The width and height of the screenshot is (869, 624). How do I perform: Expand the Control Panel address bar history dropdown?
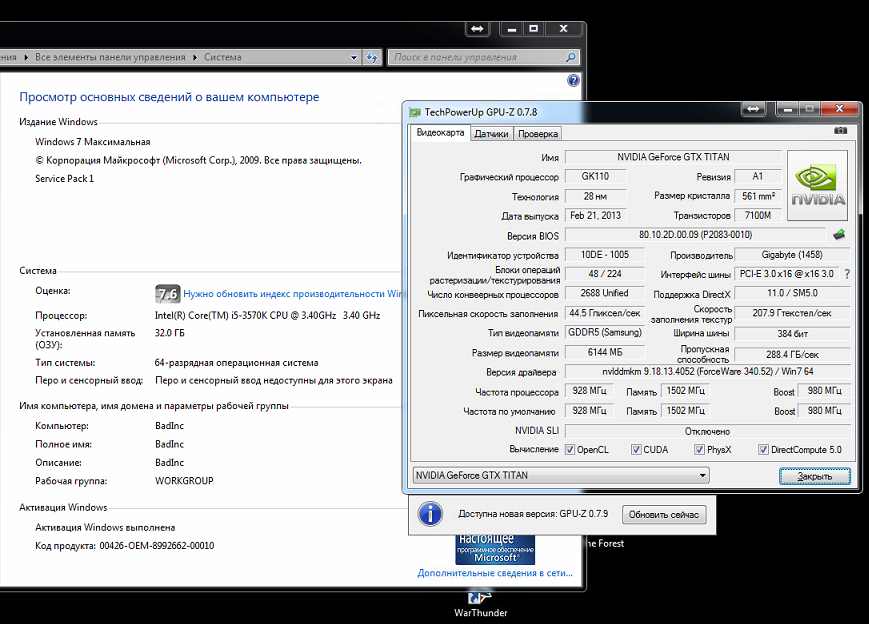pos(354,57)
